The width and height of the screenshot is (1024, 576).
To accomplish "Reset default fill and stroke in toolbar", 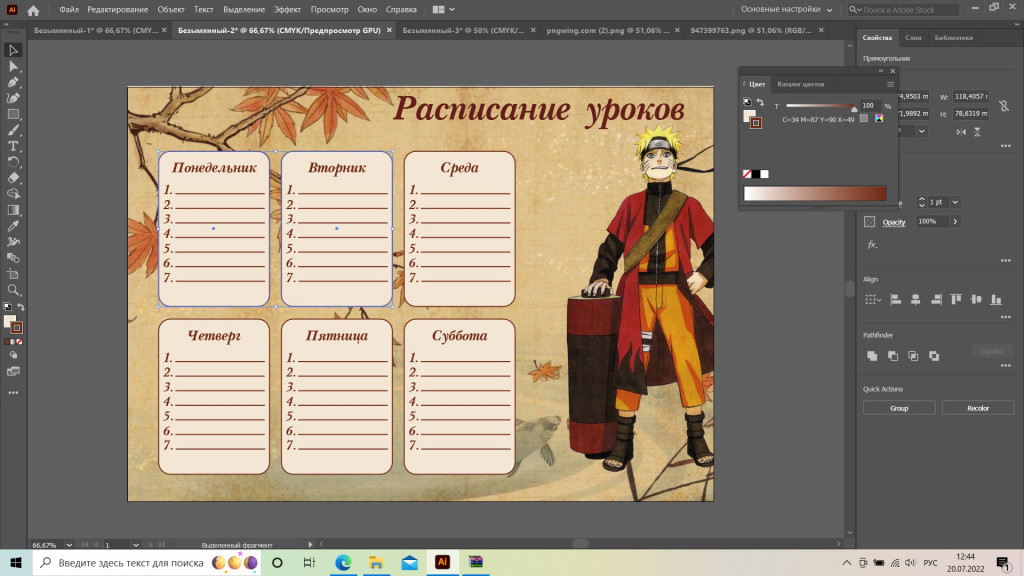I will pos(7,307).
